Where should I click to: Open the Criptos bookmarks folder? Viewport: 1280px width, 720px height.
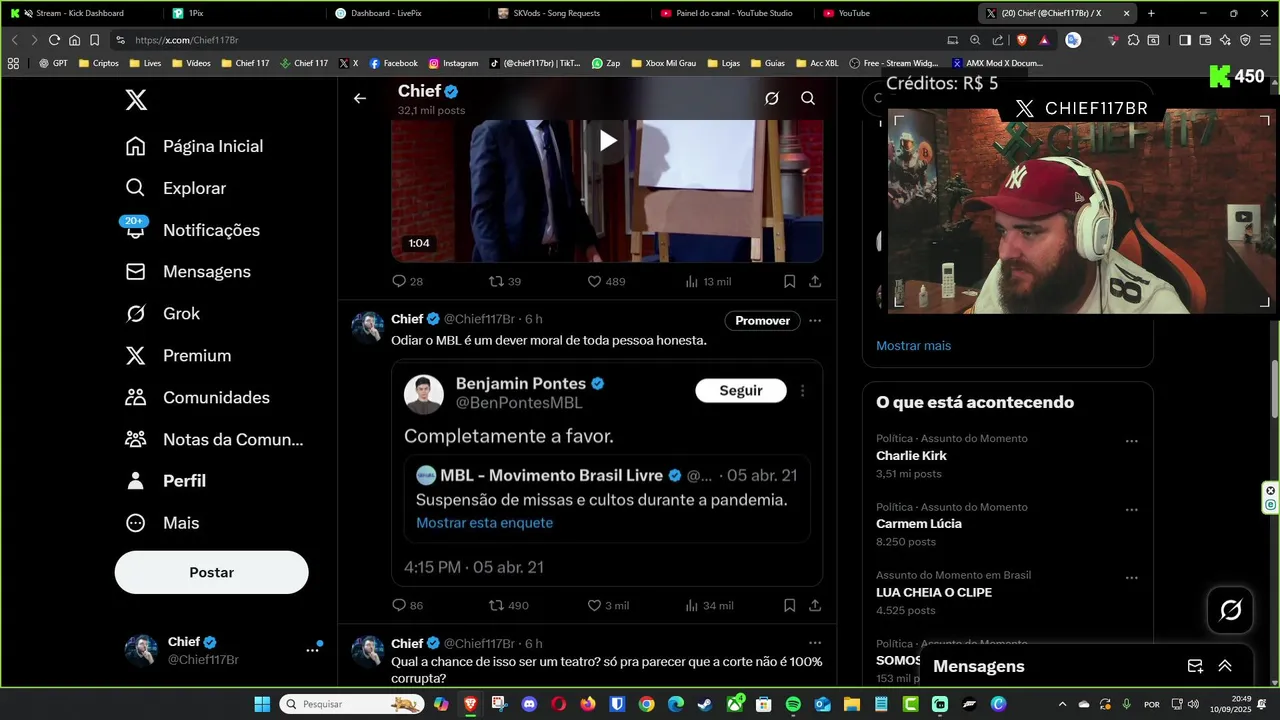click(x=98, y=63)
